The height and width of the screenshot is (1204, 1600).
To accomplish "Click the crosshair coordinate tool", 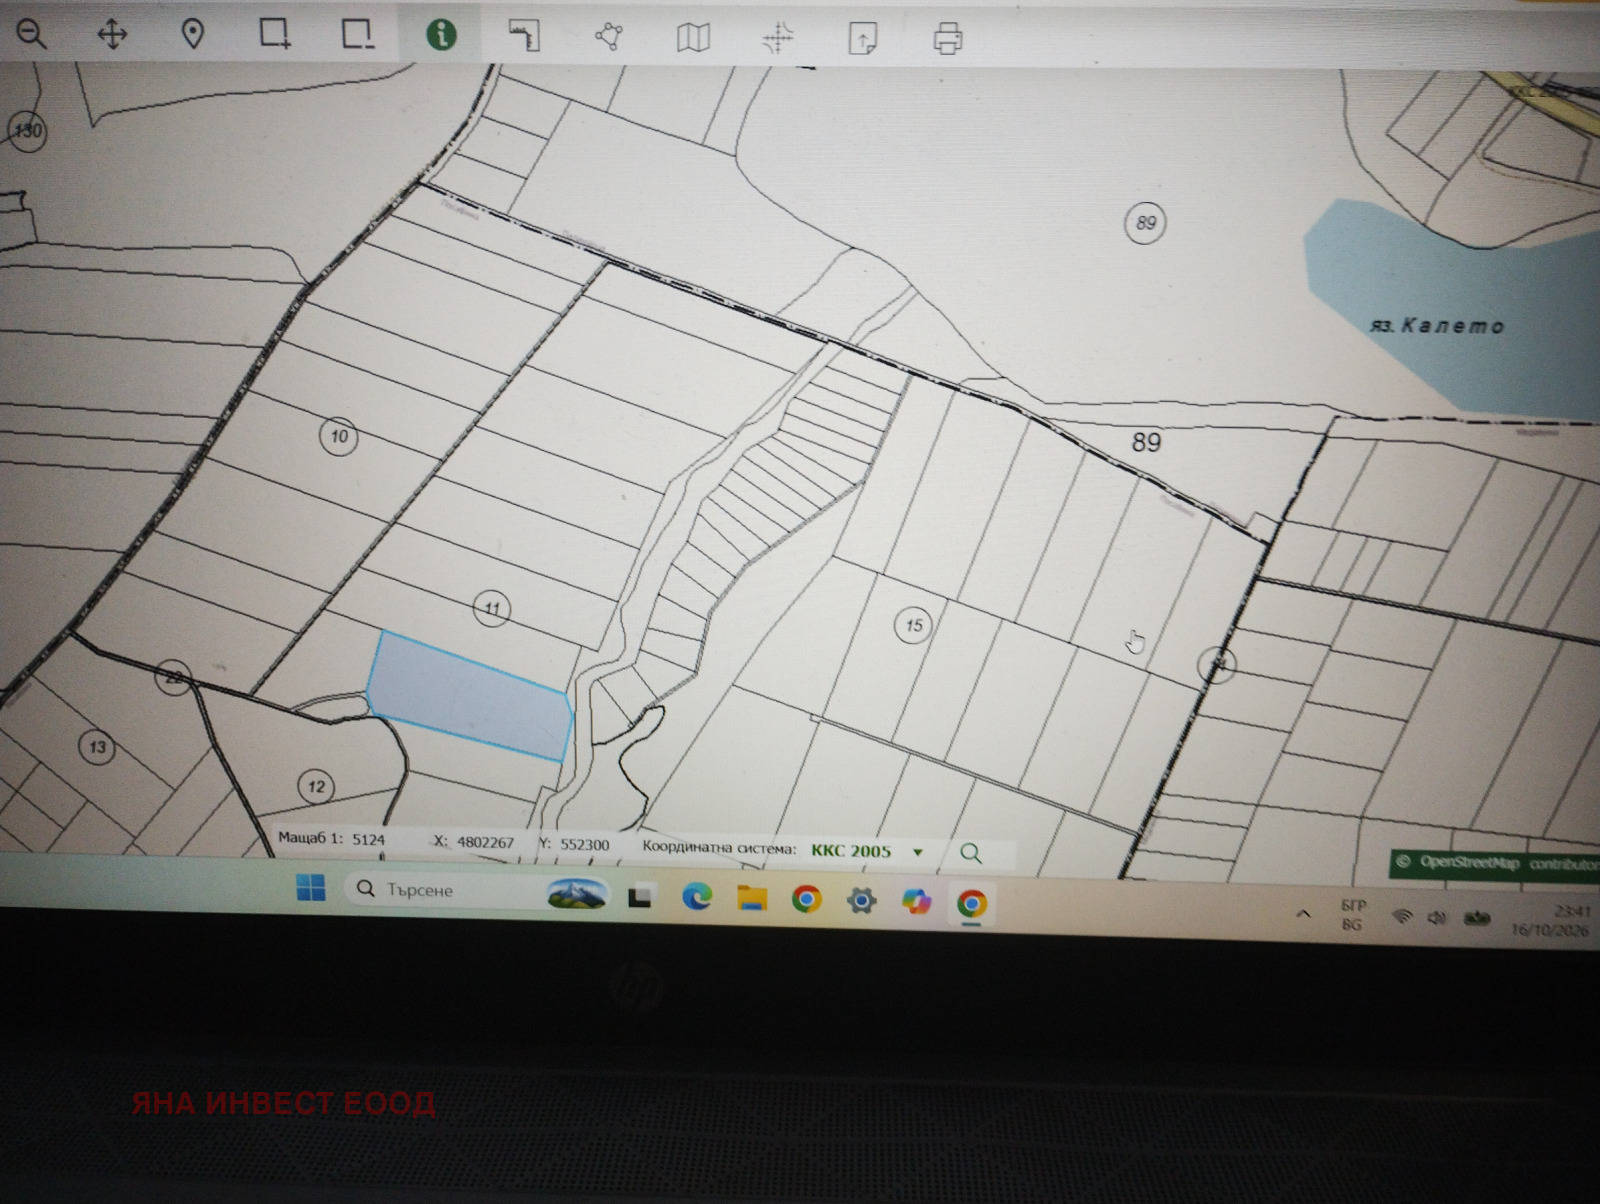I will point(777,39).
